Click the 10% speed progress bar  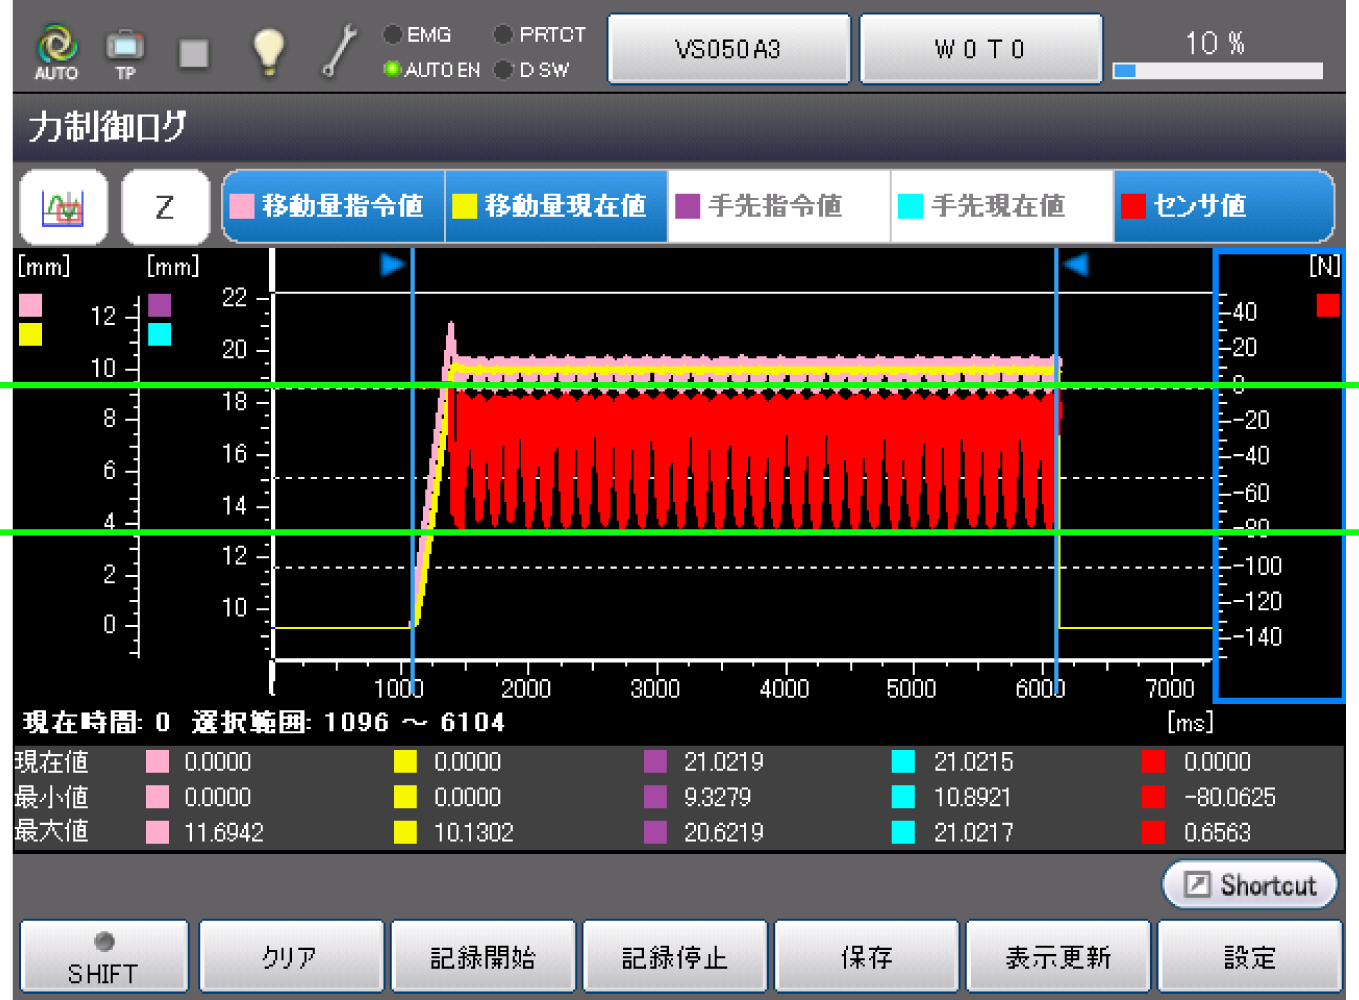click(x=1217, y=71)
